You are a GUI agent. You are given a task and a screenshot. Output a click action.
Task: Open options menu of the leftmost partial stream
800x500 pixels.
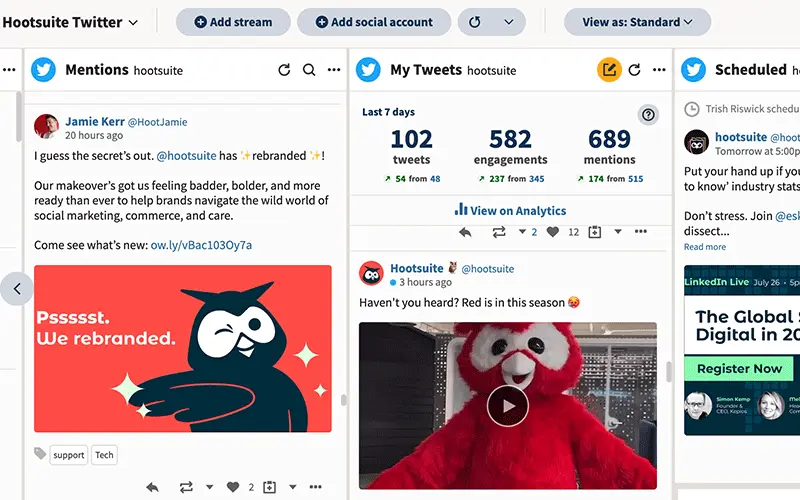coord(9,70)
